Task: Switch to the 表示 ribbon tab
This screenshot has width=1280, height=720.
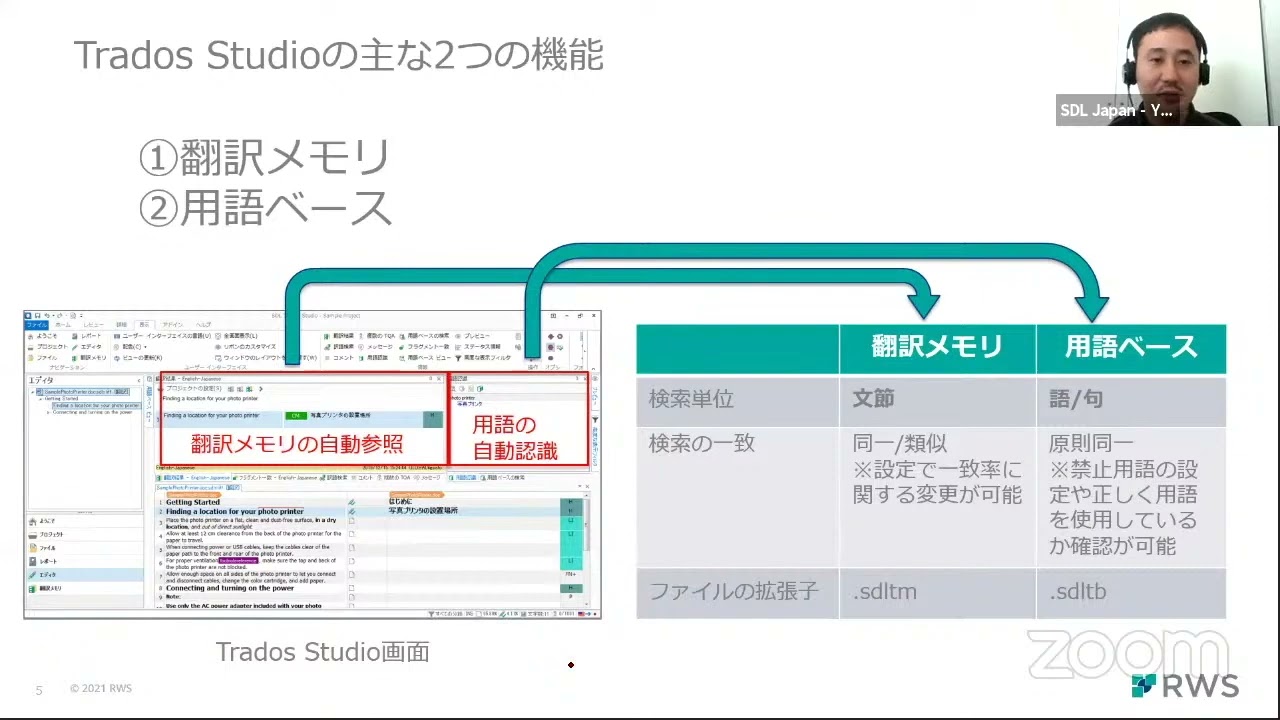Action: pos(145,325)
